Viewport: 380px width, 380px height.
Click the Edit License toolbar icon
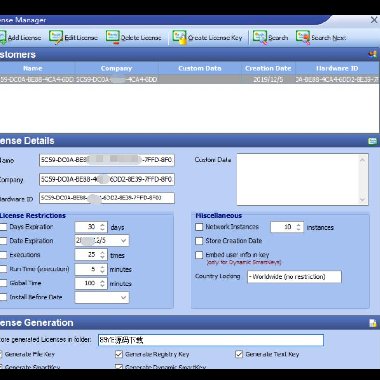coord(56,37)
